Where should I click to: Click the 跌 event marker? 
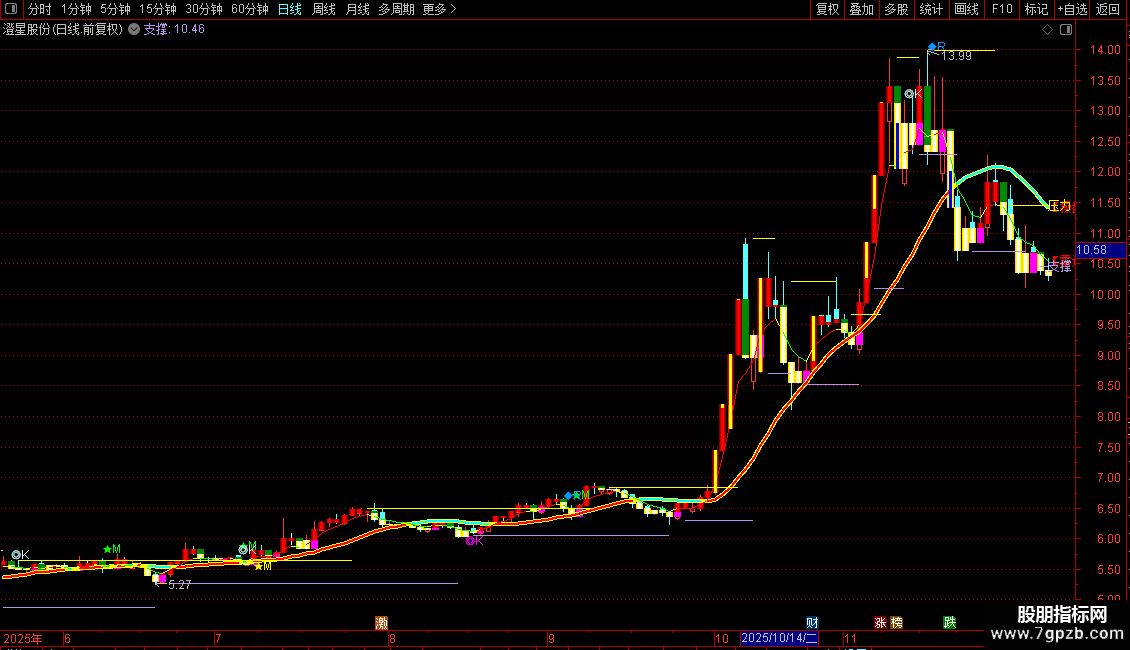click(950, 623)
